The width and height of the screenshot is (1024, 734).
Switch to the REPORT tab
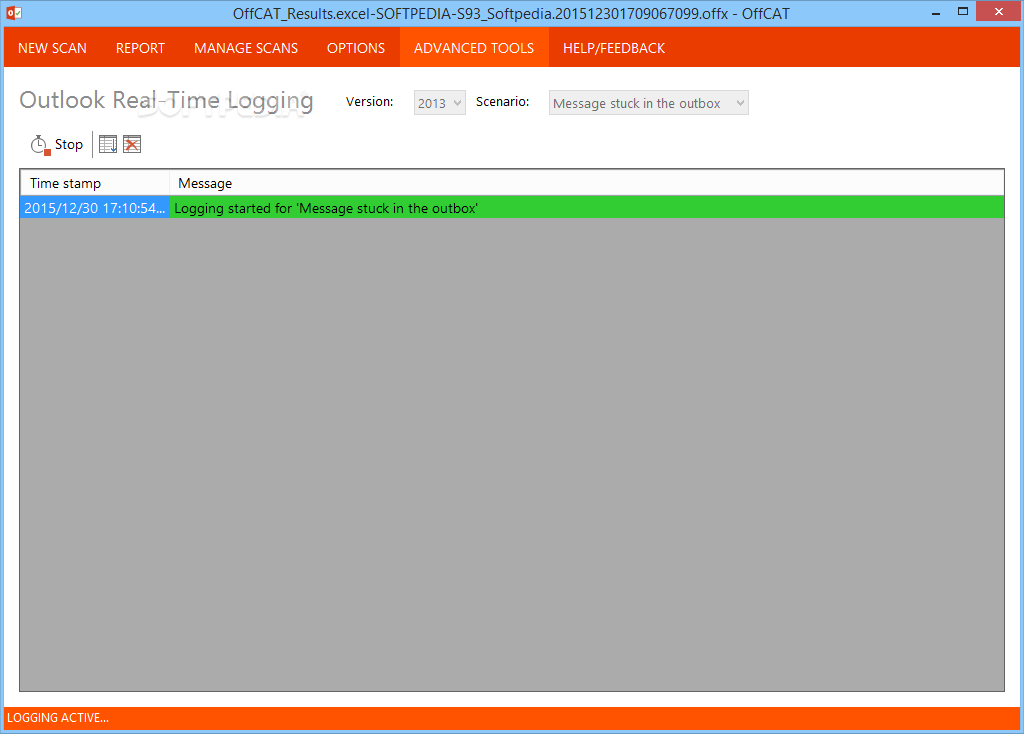tap(140, 48)
